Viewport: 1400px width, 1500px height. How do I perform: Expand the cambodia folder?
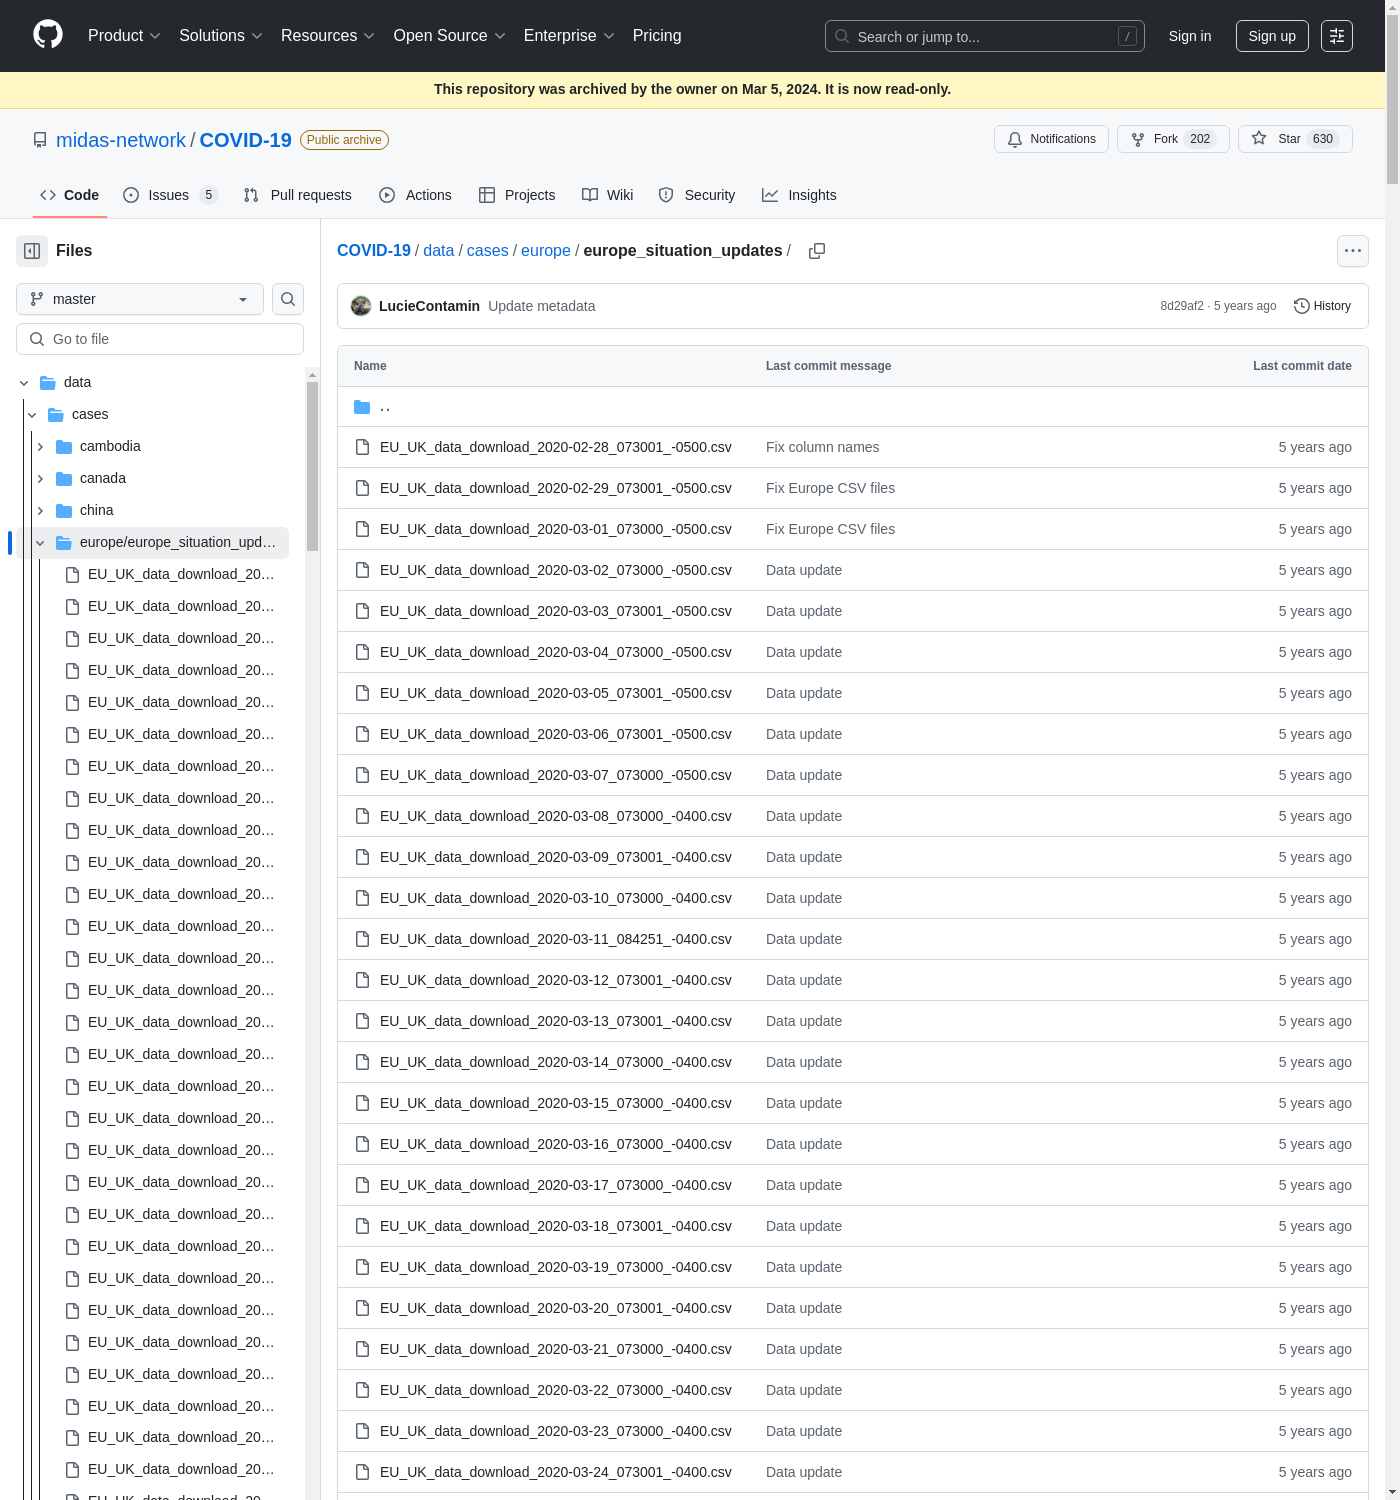coord(40,446)
